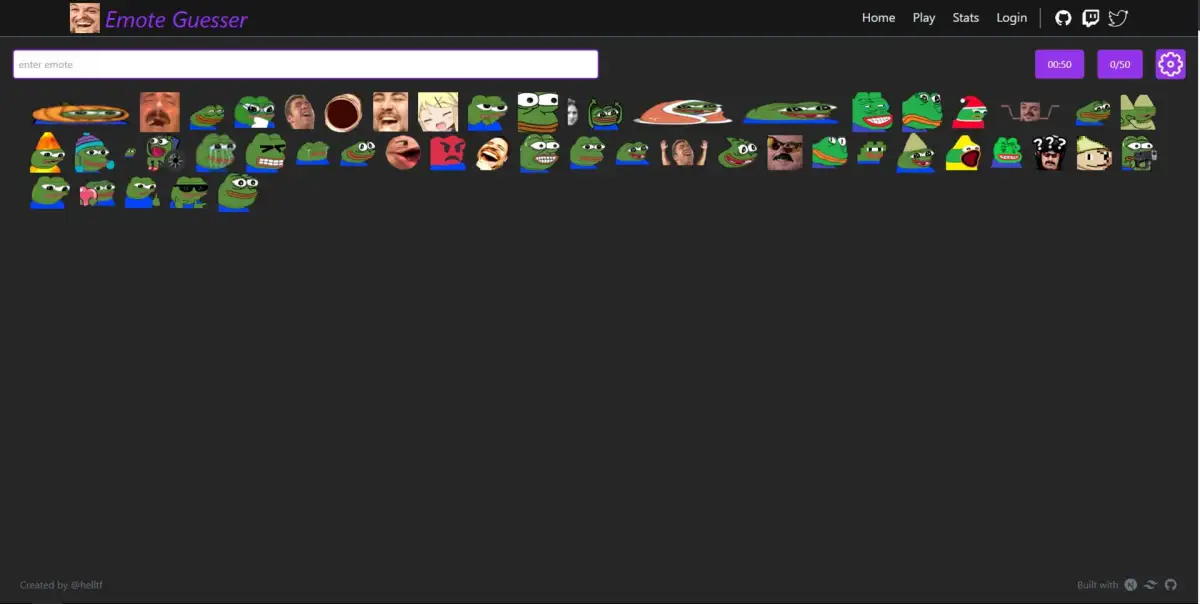Click the GitHub icon in the footer

[x=1170, y=585]
